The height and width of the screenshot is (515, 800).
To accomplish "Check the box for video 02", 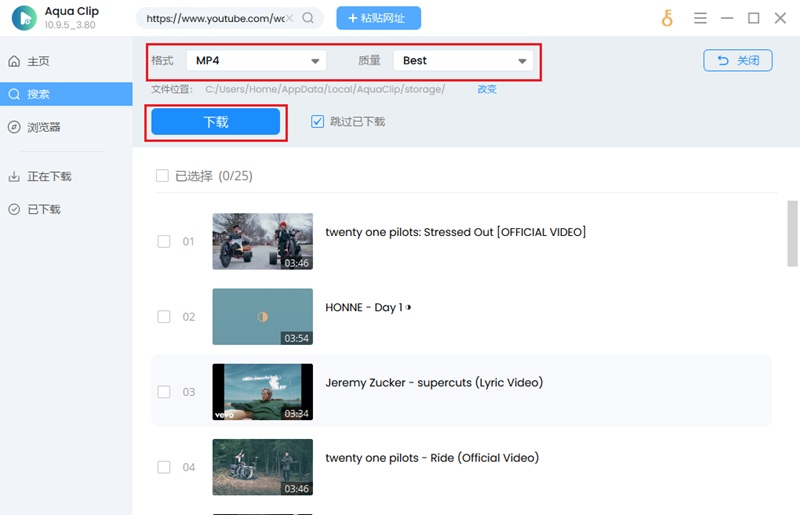I will [x=164, y=316].
